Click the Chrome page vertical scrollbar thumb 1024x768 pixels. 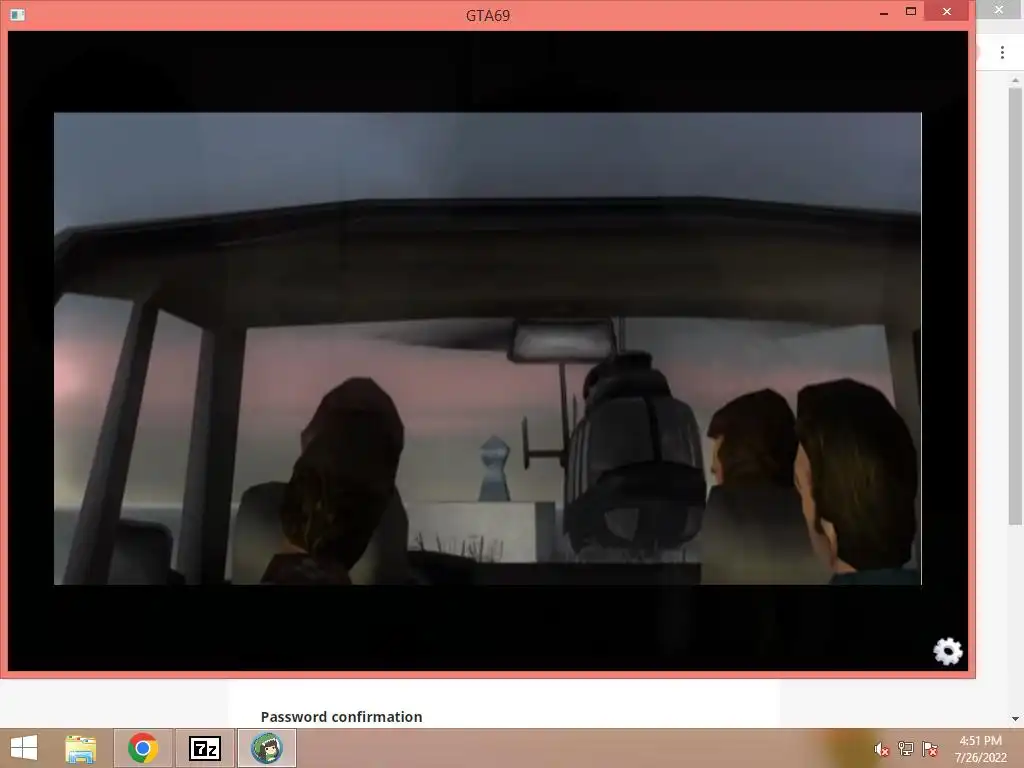[1015, 306]
